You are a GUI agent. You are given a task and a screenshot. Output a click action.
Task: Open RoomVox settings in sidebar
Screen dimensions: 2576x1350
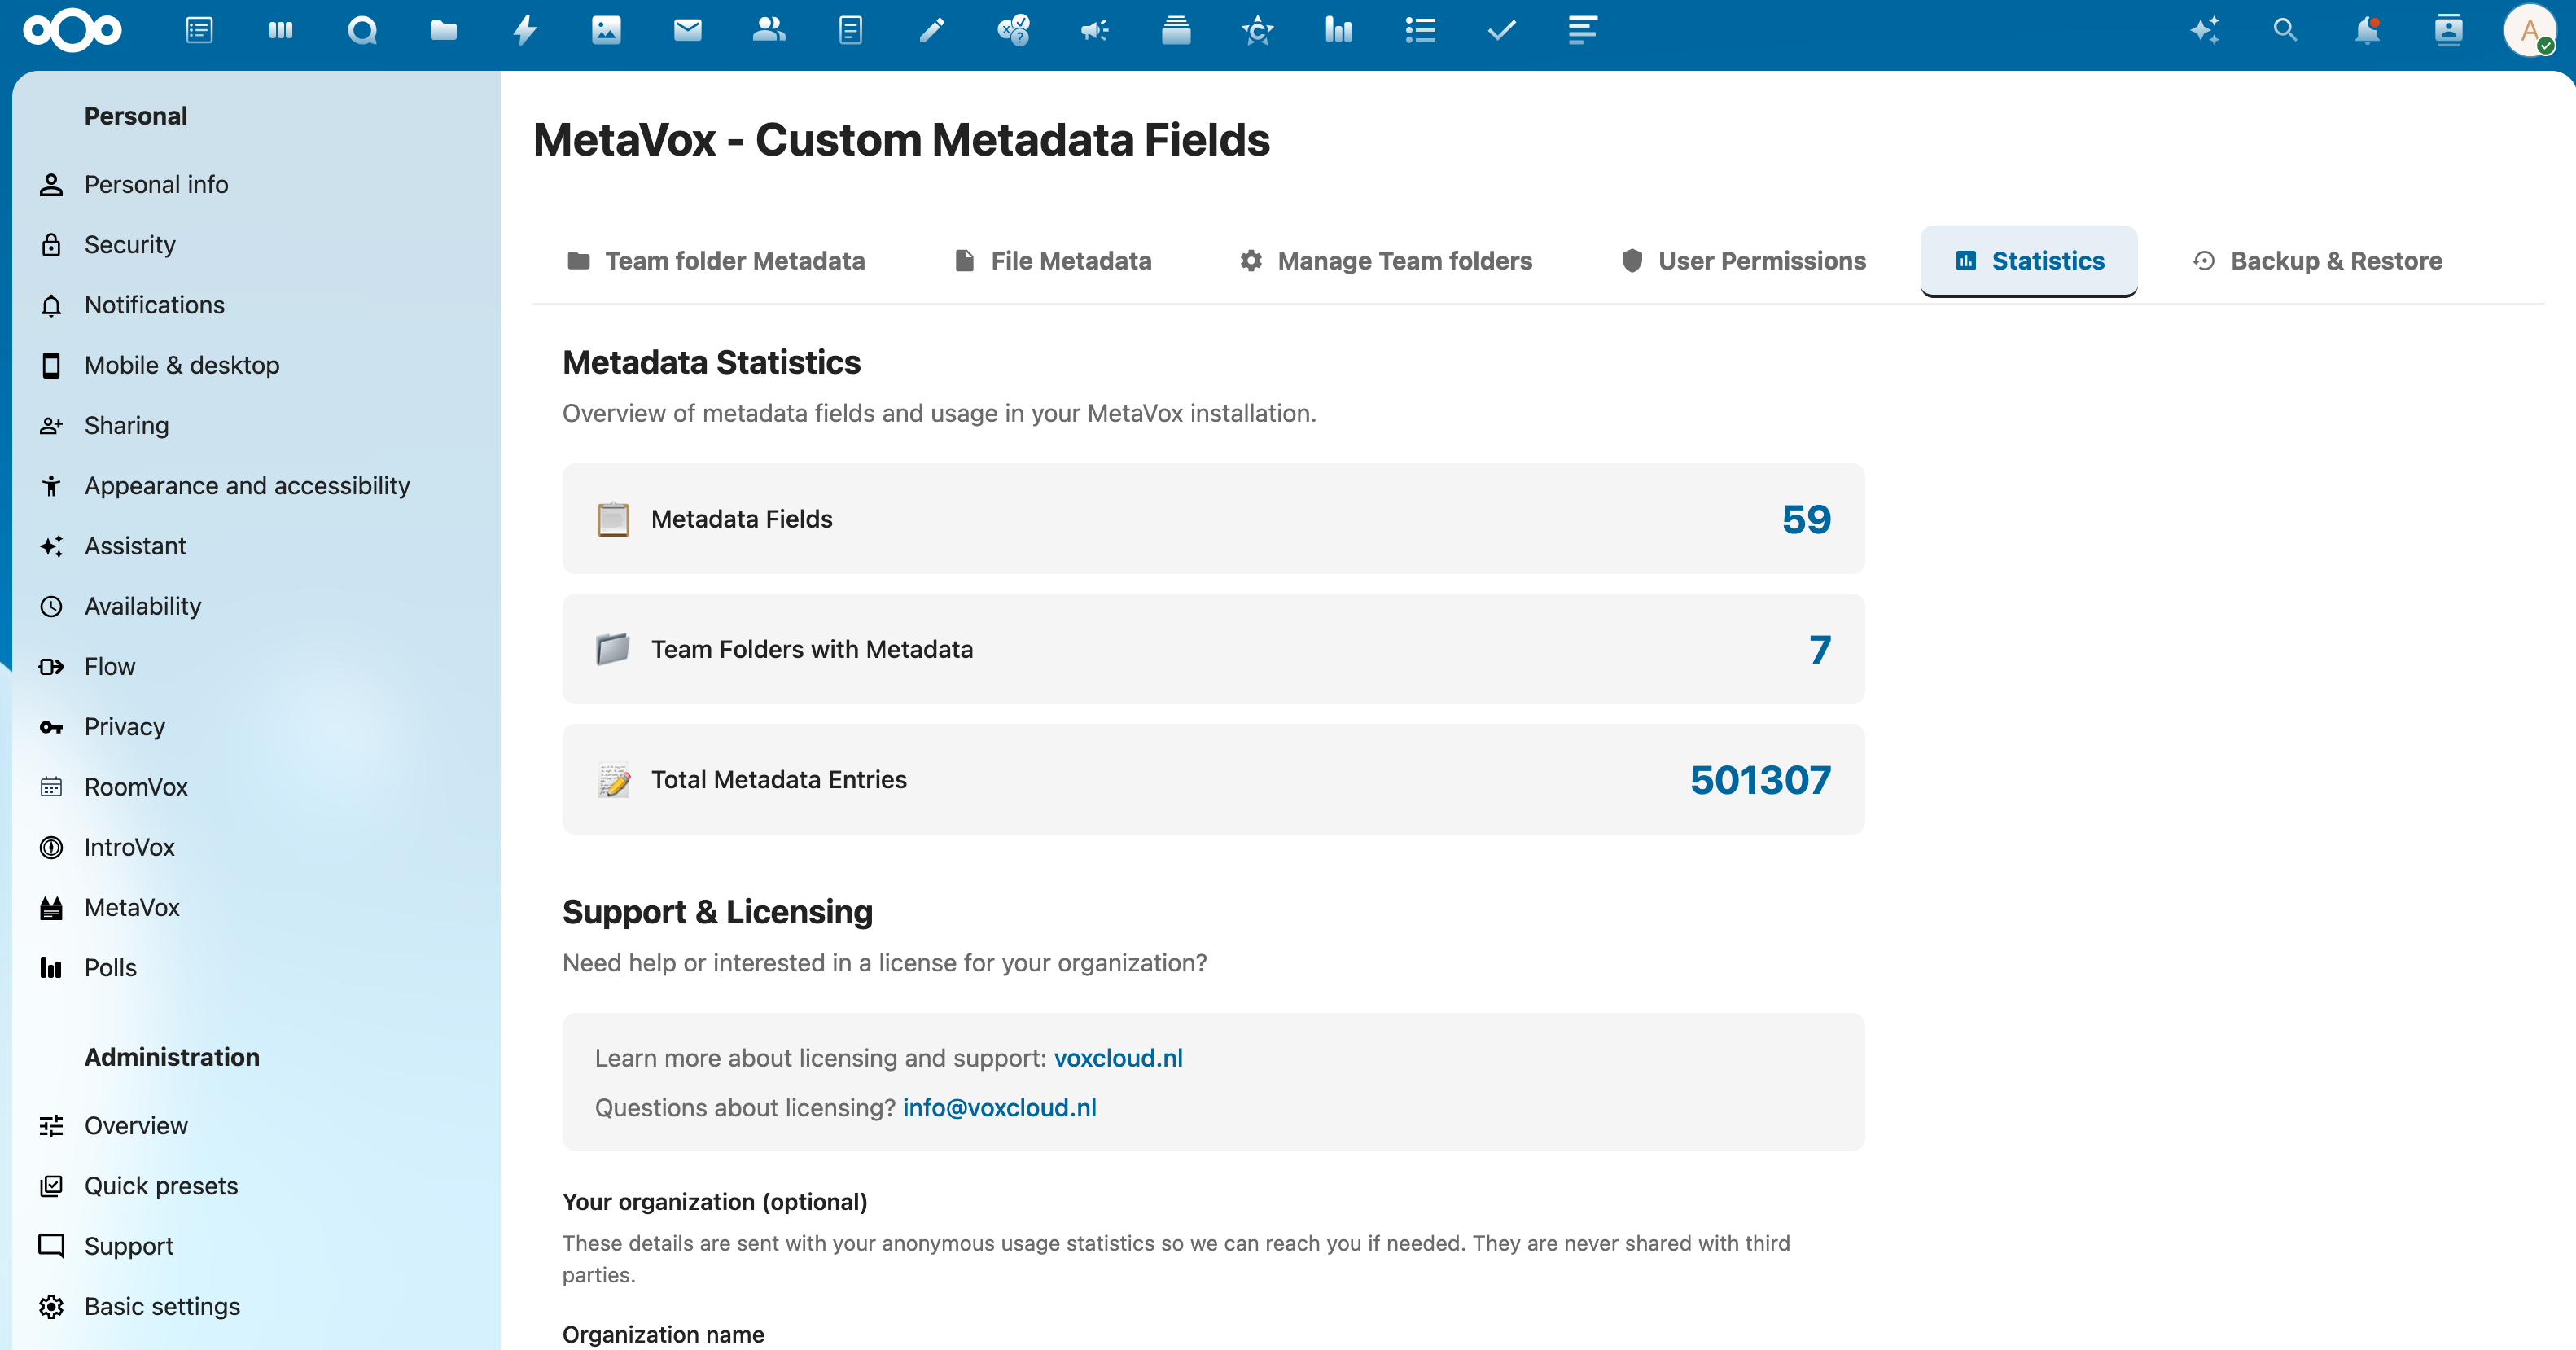click(256, 787)
